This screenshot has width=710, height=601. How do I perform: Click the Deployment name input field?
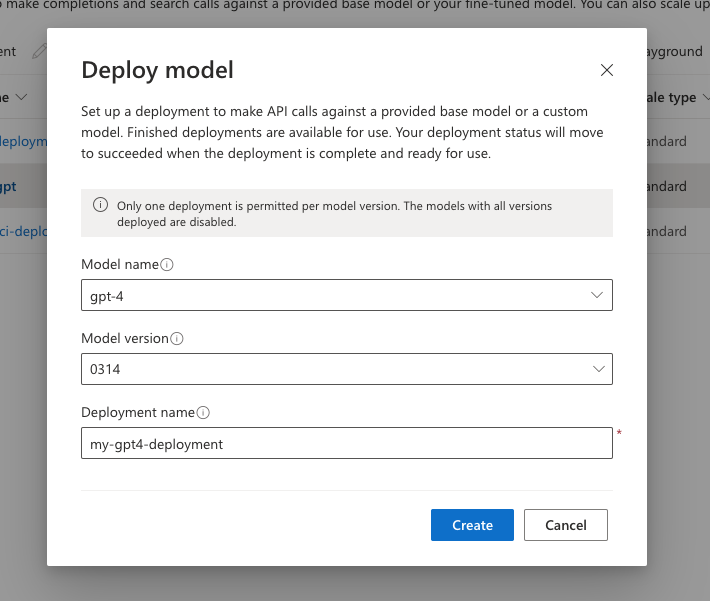coord(347,443)
